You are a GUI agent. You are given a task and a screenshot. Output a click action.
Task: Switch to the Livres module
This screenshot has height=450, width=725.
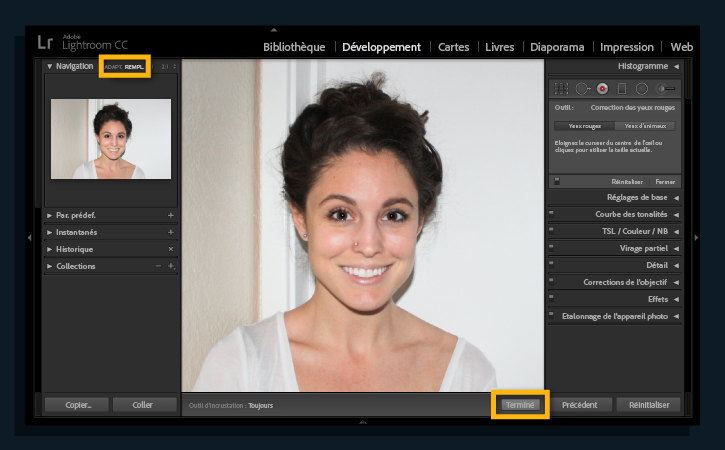point(499,47)
